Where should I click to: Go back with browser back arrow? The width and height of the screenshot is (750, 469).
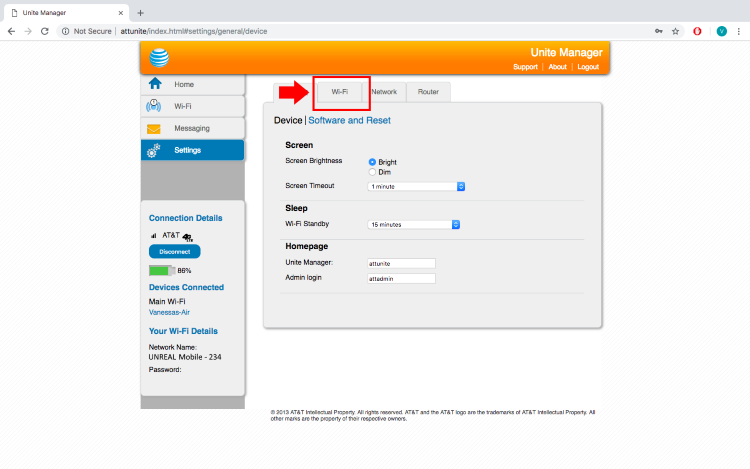[11, 31]
